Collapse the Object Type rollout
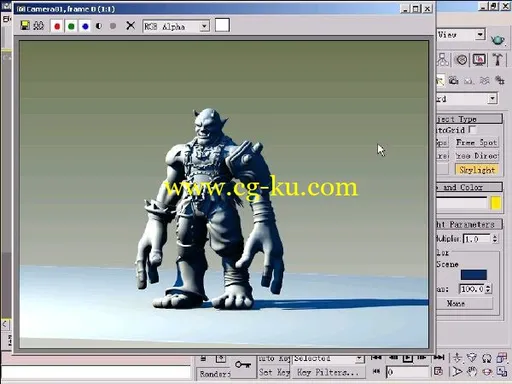The image size is (512, 384). [469, 119]
